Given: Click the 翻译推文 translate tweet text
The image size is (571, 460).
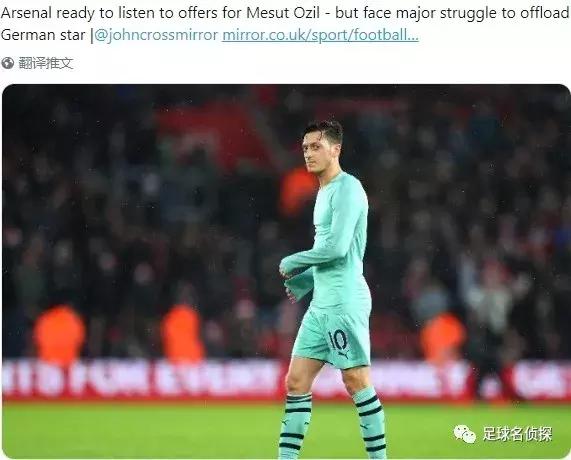Looking at the screenshot, I should tap(46, 63).
